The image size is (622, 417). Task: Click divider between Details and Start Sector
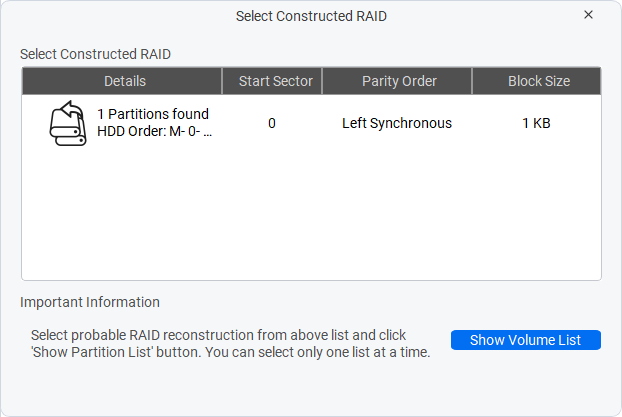[222, 81]
